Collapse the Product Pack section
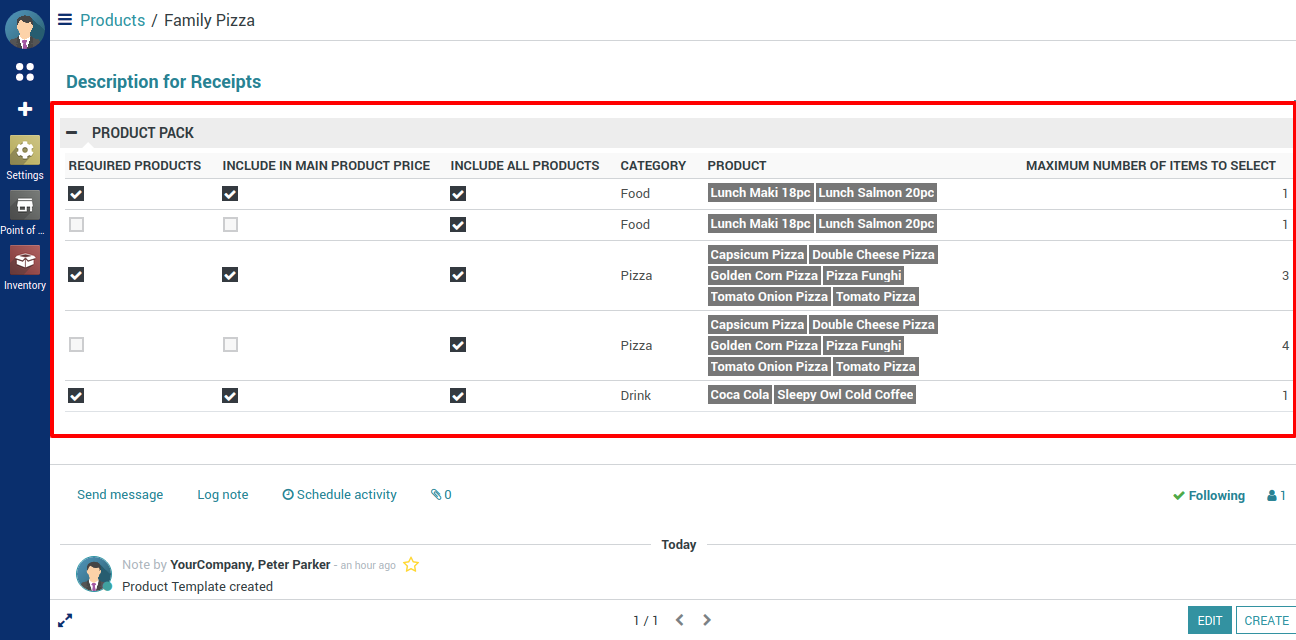 pyautogui.click(x=72, y=133)
